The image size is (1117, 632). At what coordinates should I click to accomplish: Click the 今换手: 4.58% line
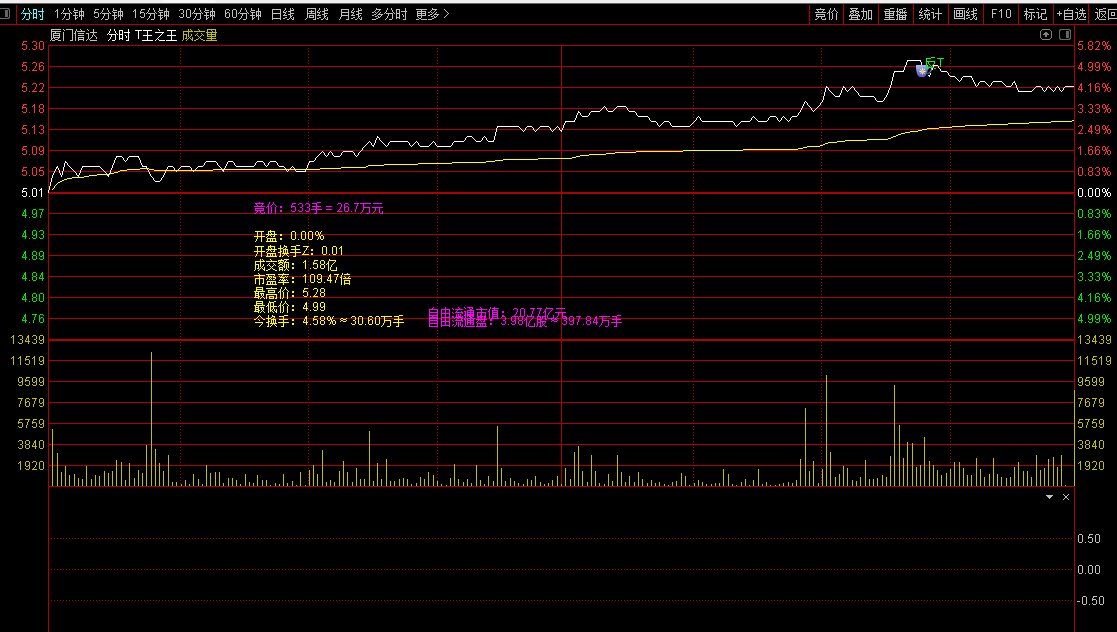(328, 321)
